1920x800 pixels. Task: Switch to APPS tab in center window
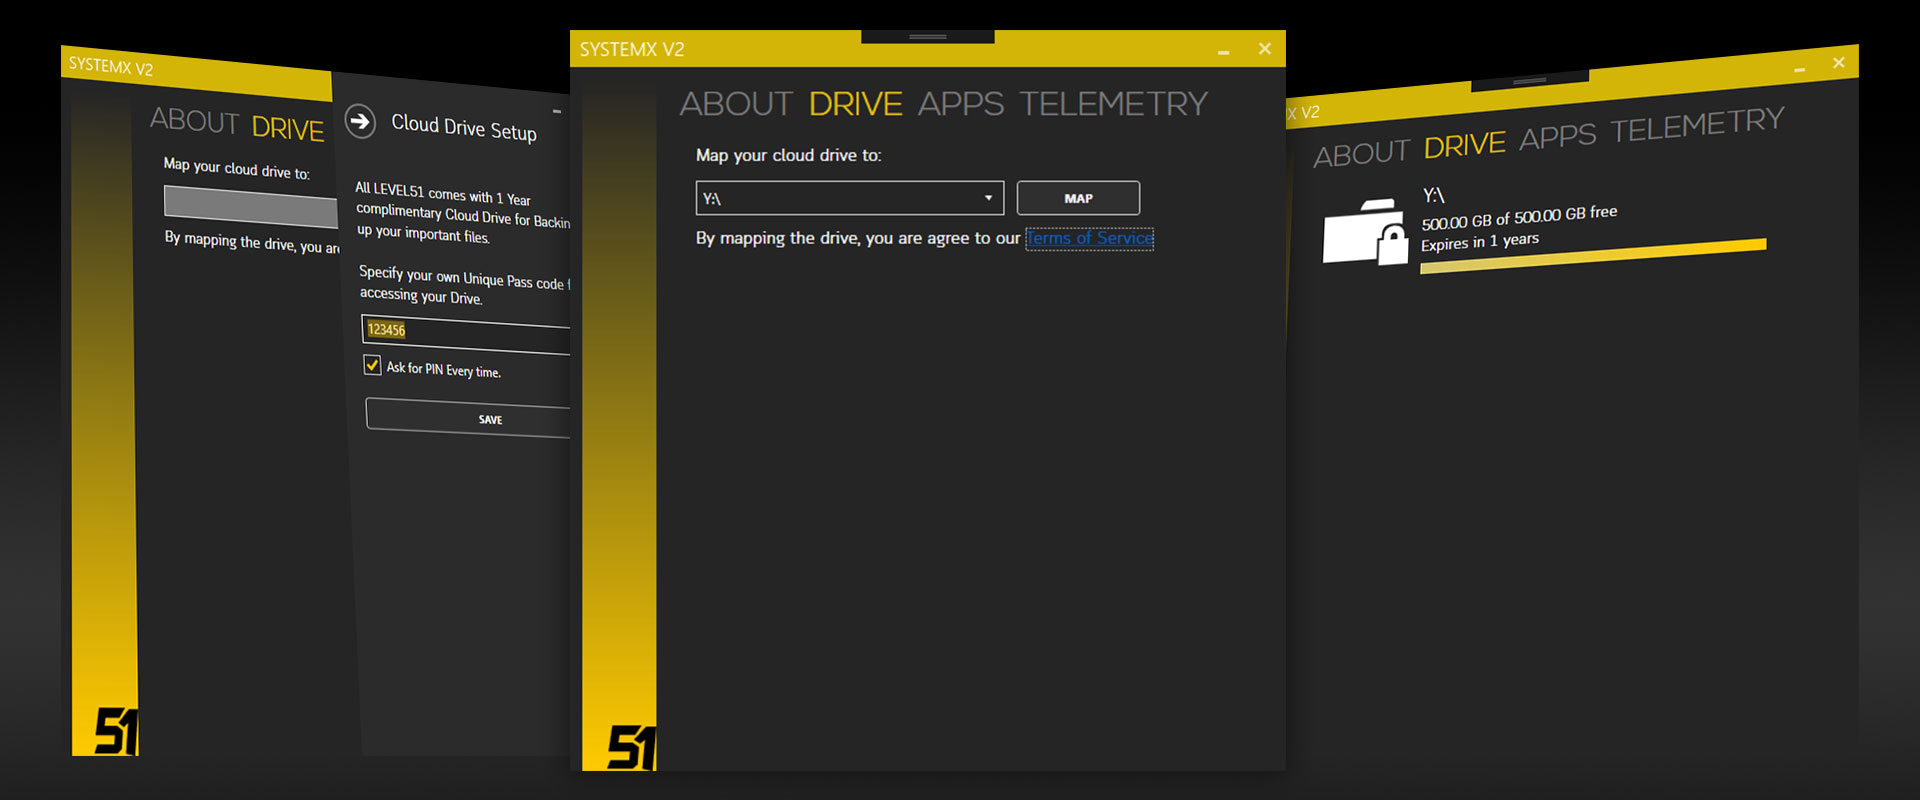click(x=960, y=104)
